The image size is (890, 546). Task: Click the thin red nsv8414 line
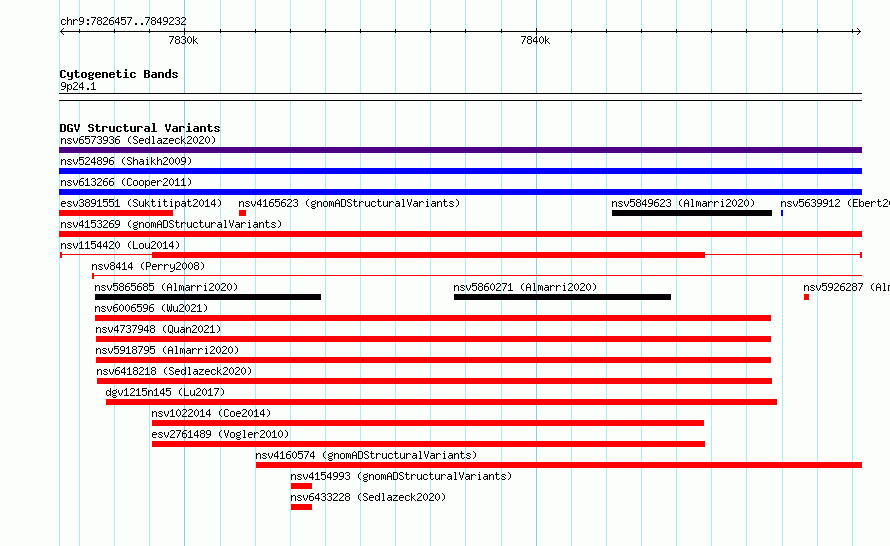point(477,276)
